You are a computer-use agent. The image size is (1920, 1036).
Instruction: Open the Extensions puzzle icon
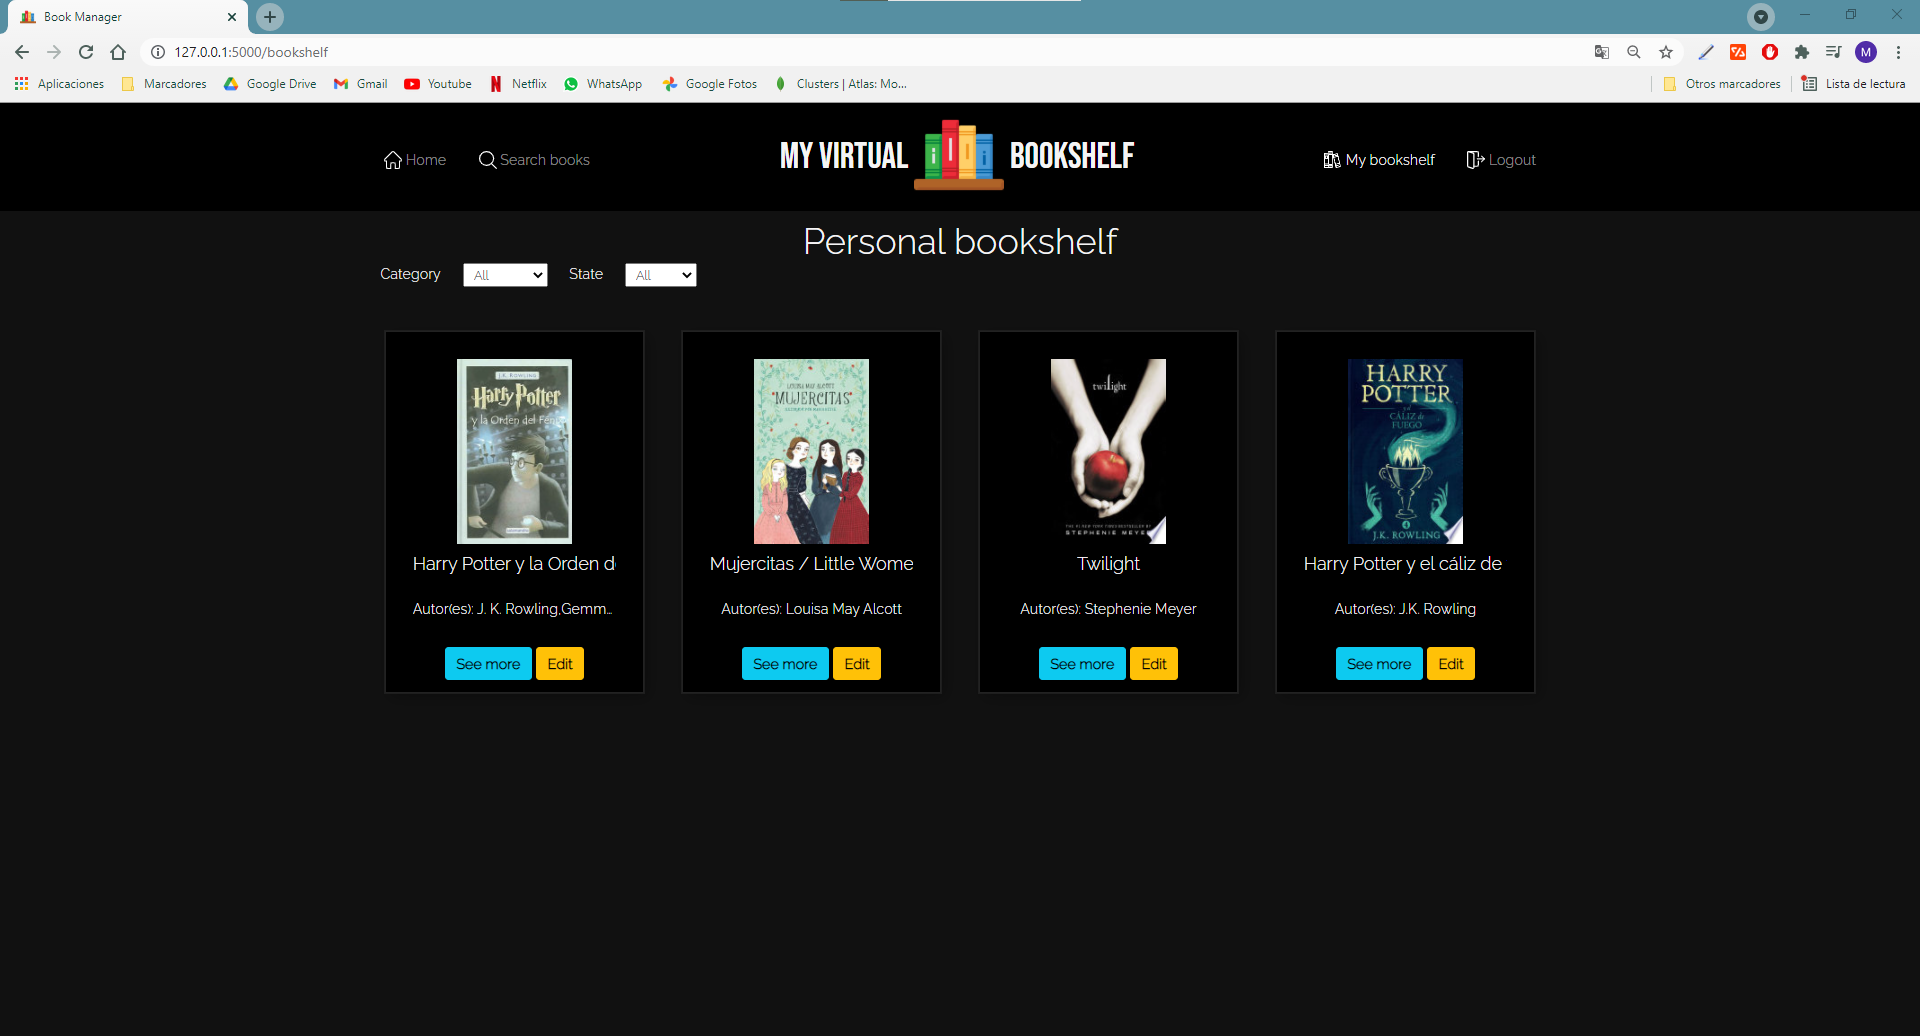(1802, 52)
